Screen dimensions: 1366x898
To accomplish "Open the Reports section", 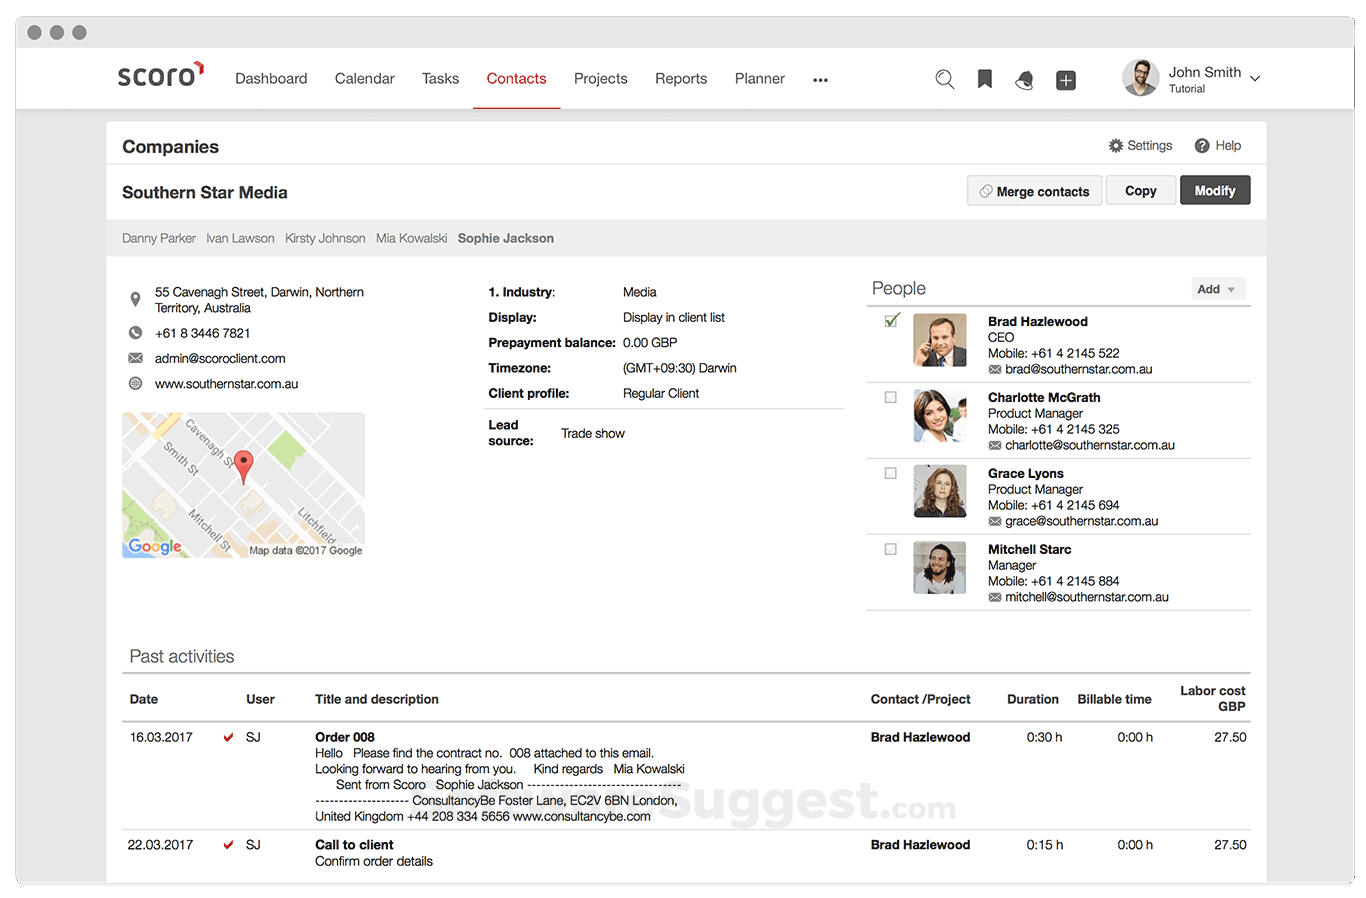I will pos(681,78).
